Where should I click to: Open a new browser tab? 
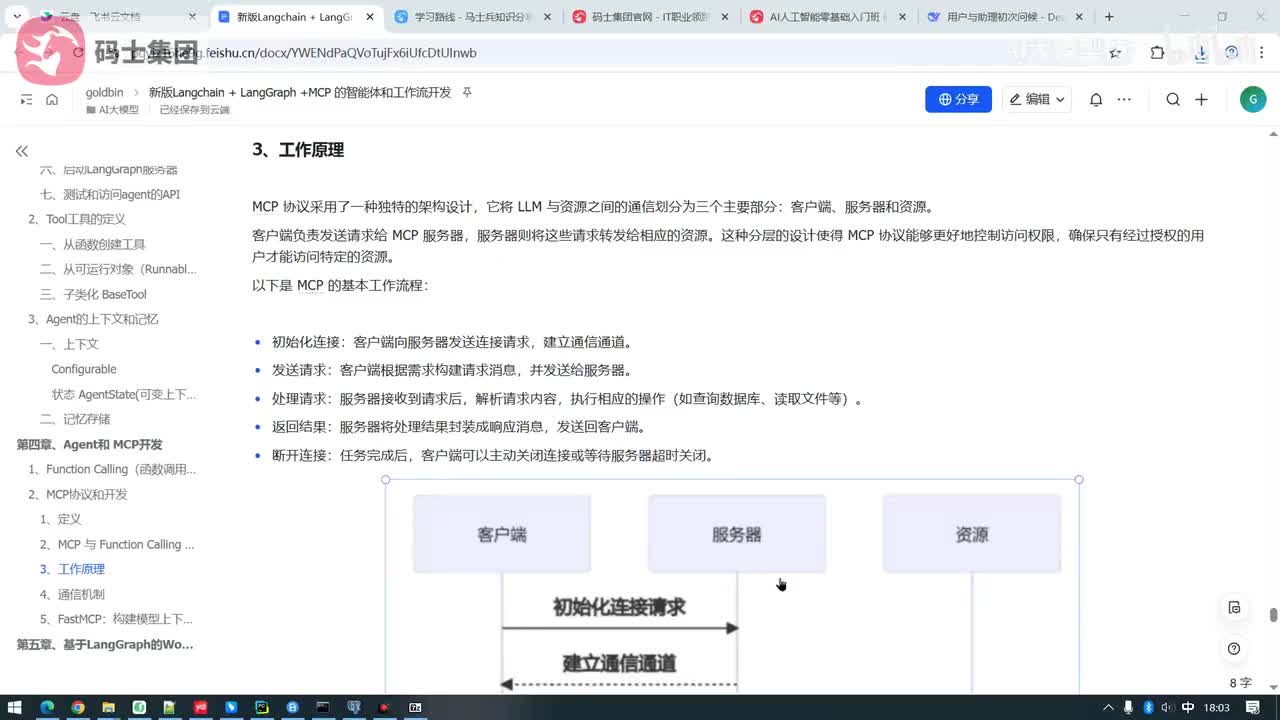click(x=1109, y=17)
